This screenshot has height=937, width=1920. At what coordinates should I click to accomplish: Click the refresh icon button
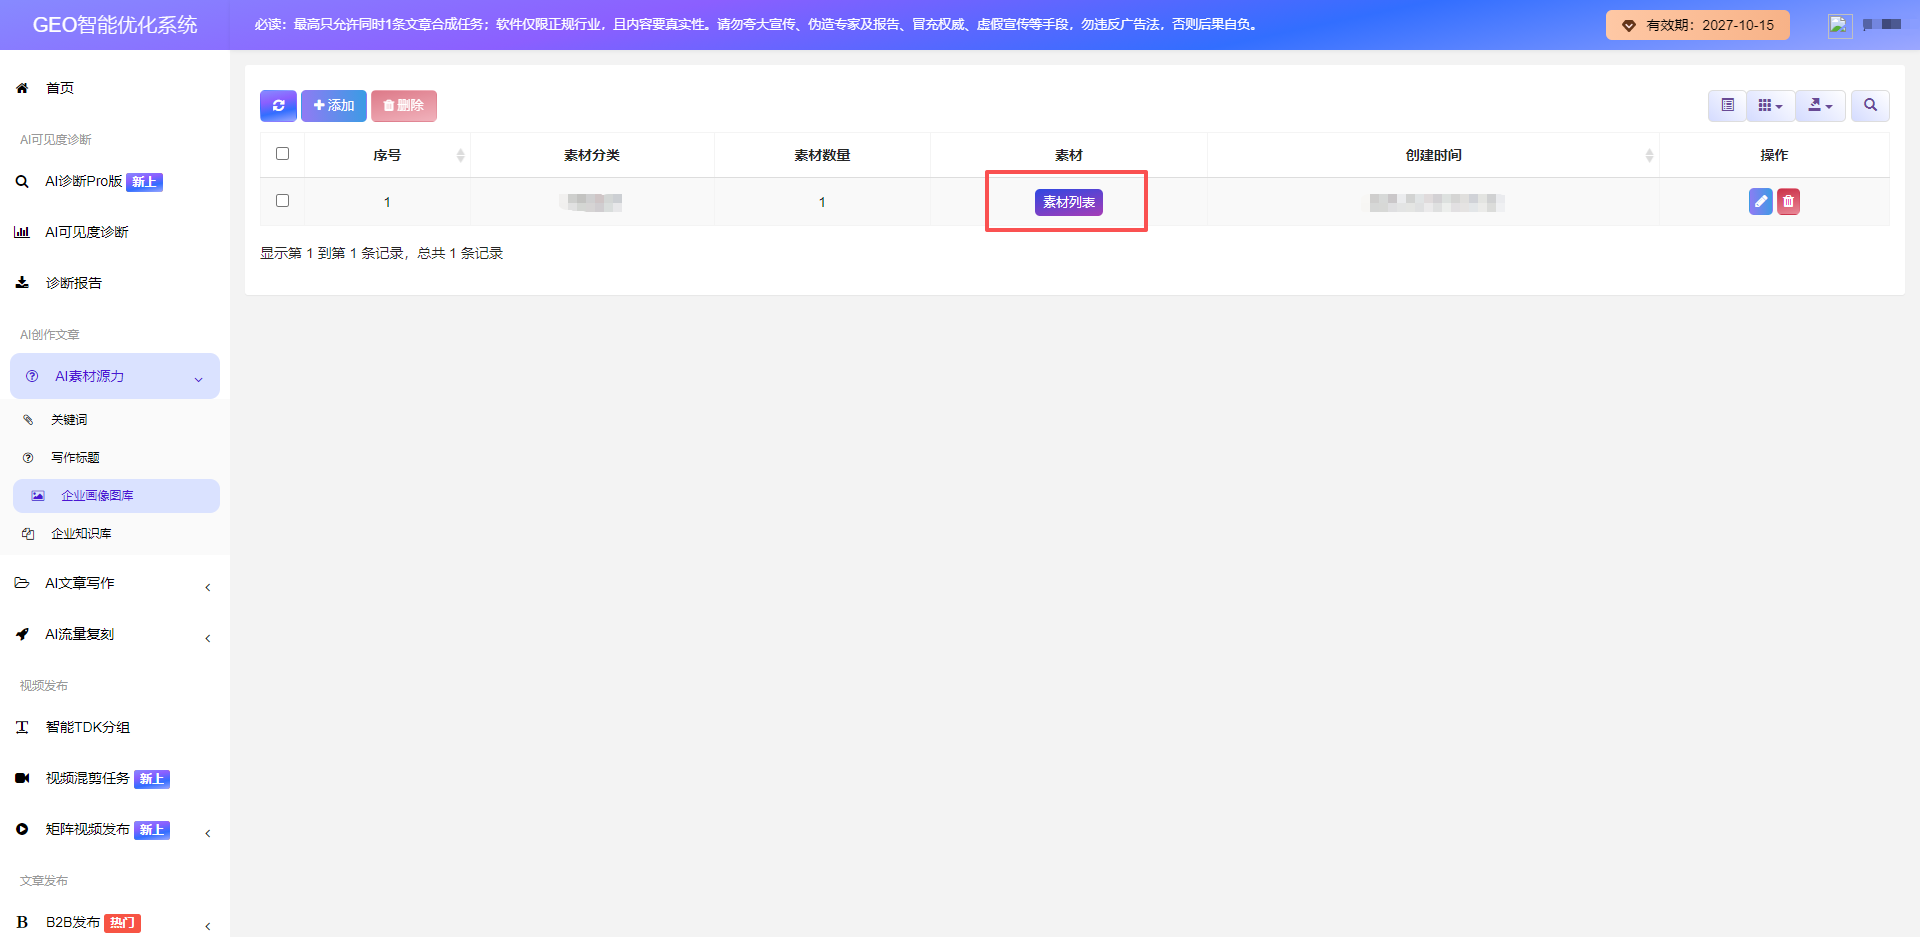tap(278, 105)
